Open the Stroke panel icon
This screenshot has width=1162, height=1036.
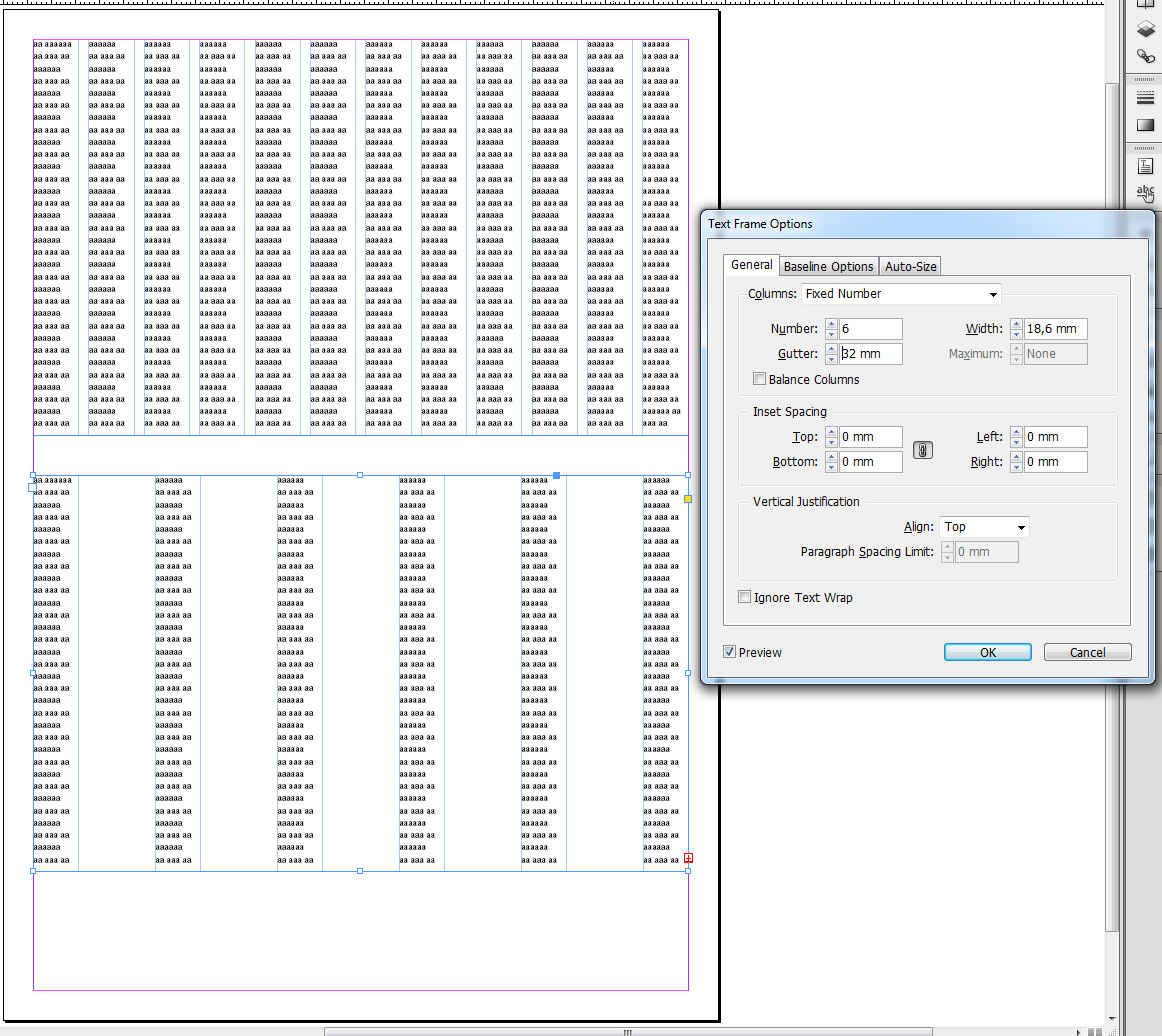(x=1145, y=98)
